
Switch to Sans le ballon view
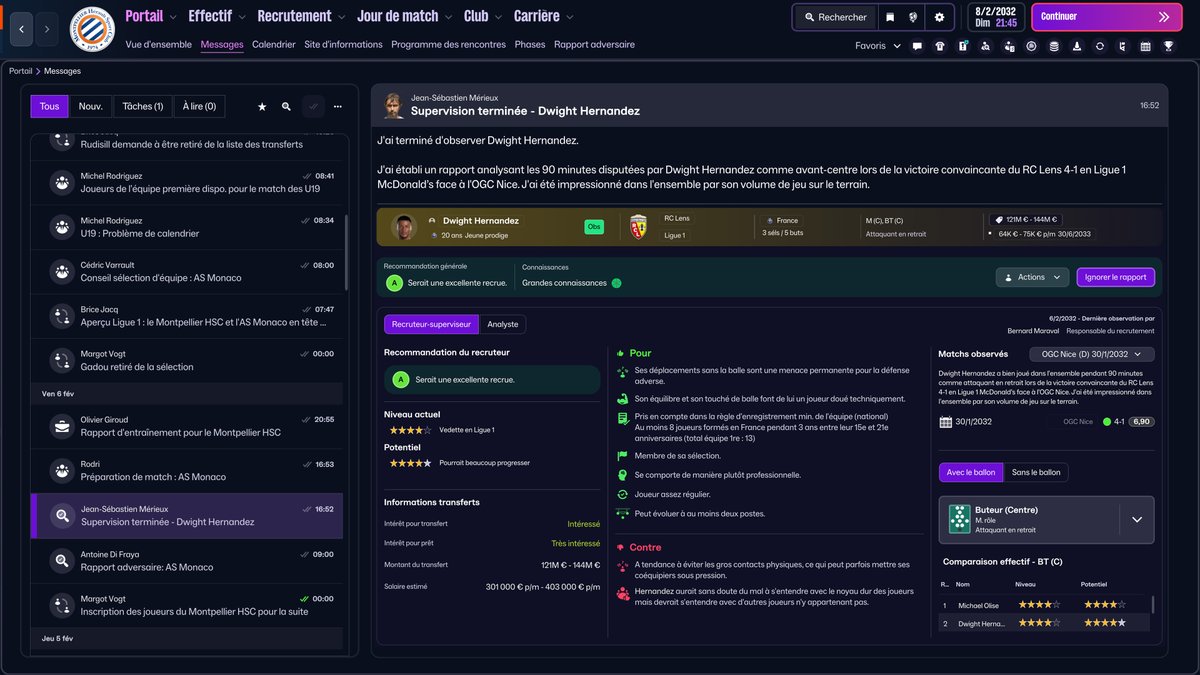tap(1036, 472)
